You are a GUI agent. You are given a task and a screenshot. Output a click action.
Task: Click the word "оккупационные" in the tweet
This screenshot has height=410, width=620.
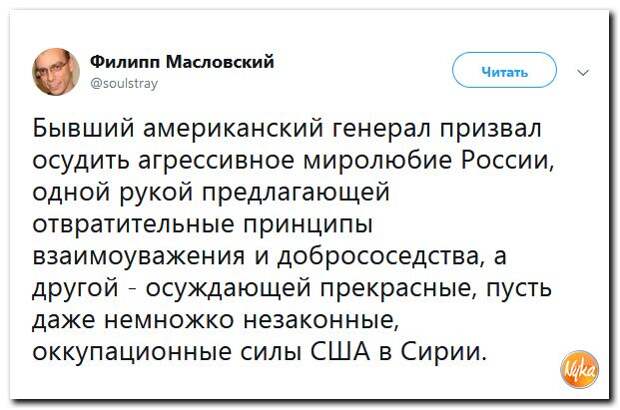click(132, 353)
